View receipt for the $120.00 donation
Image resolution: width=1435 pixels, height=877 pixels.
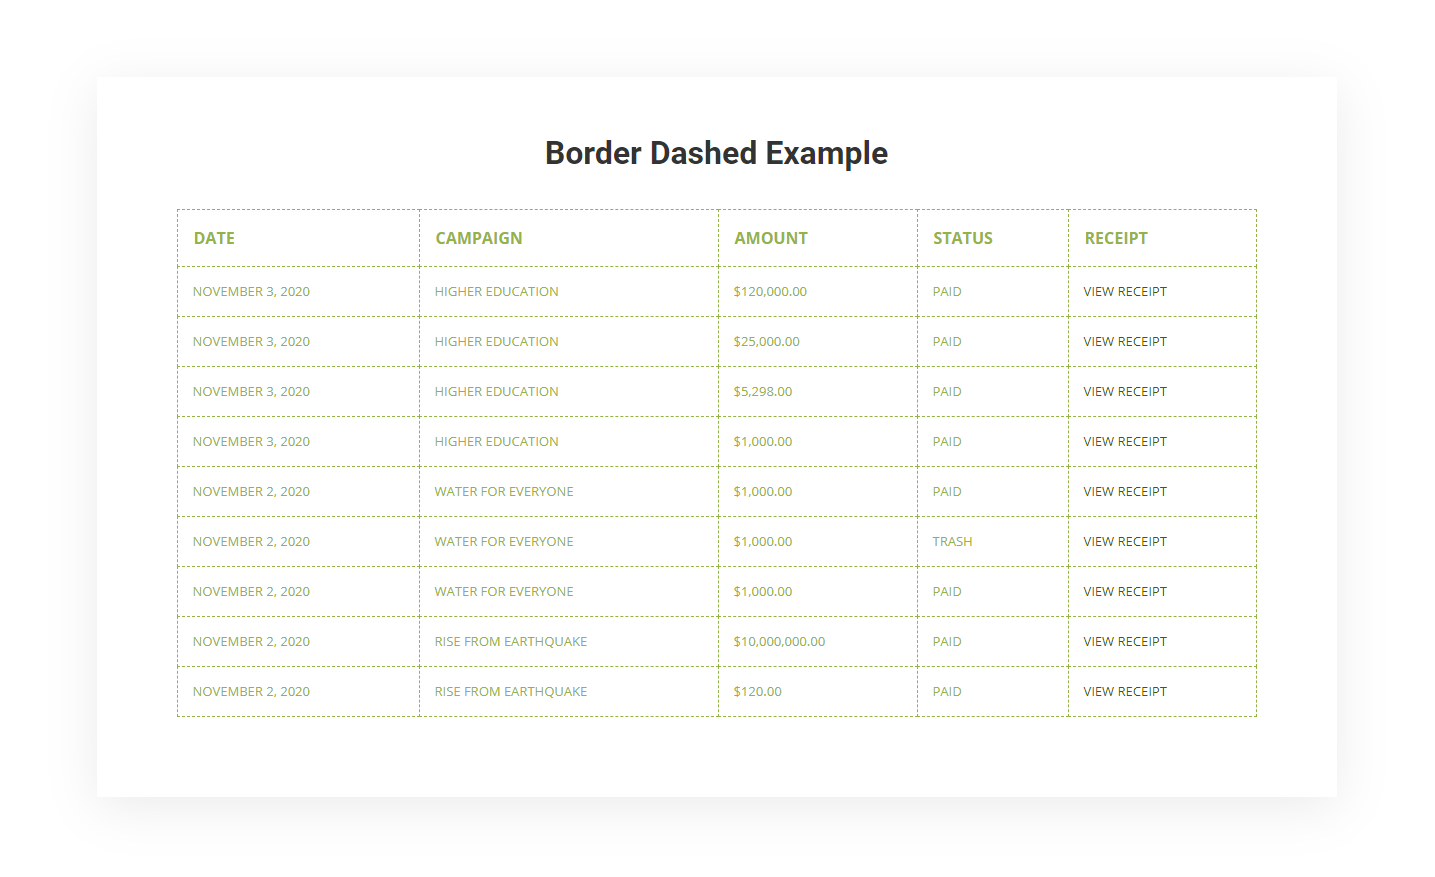pos(1124,692)
